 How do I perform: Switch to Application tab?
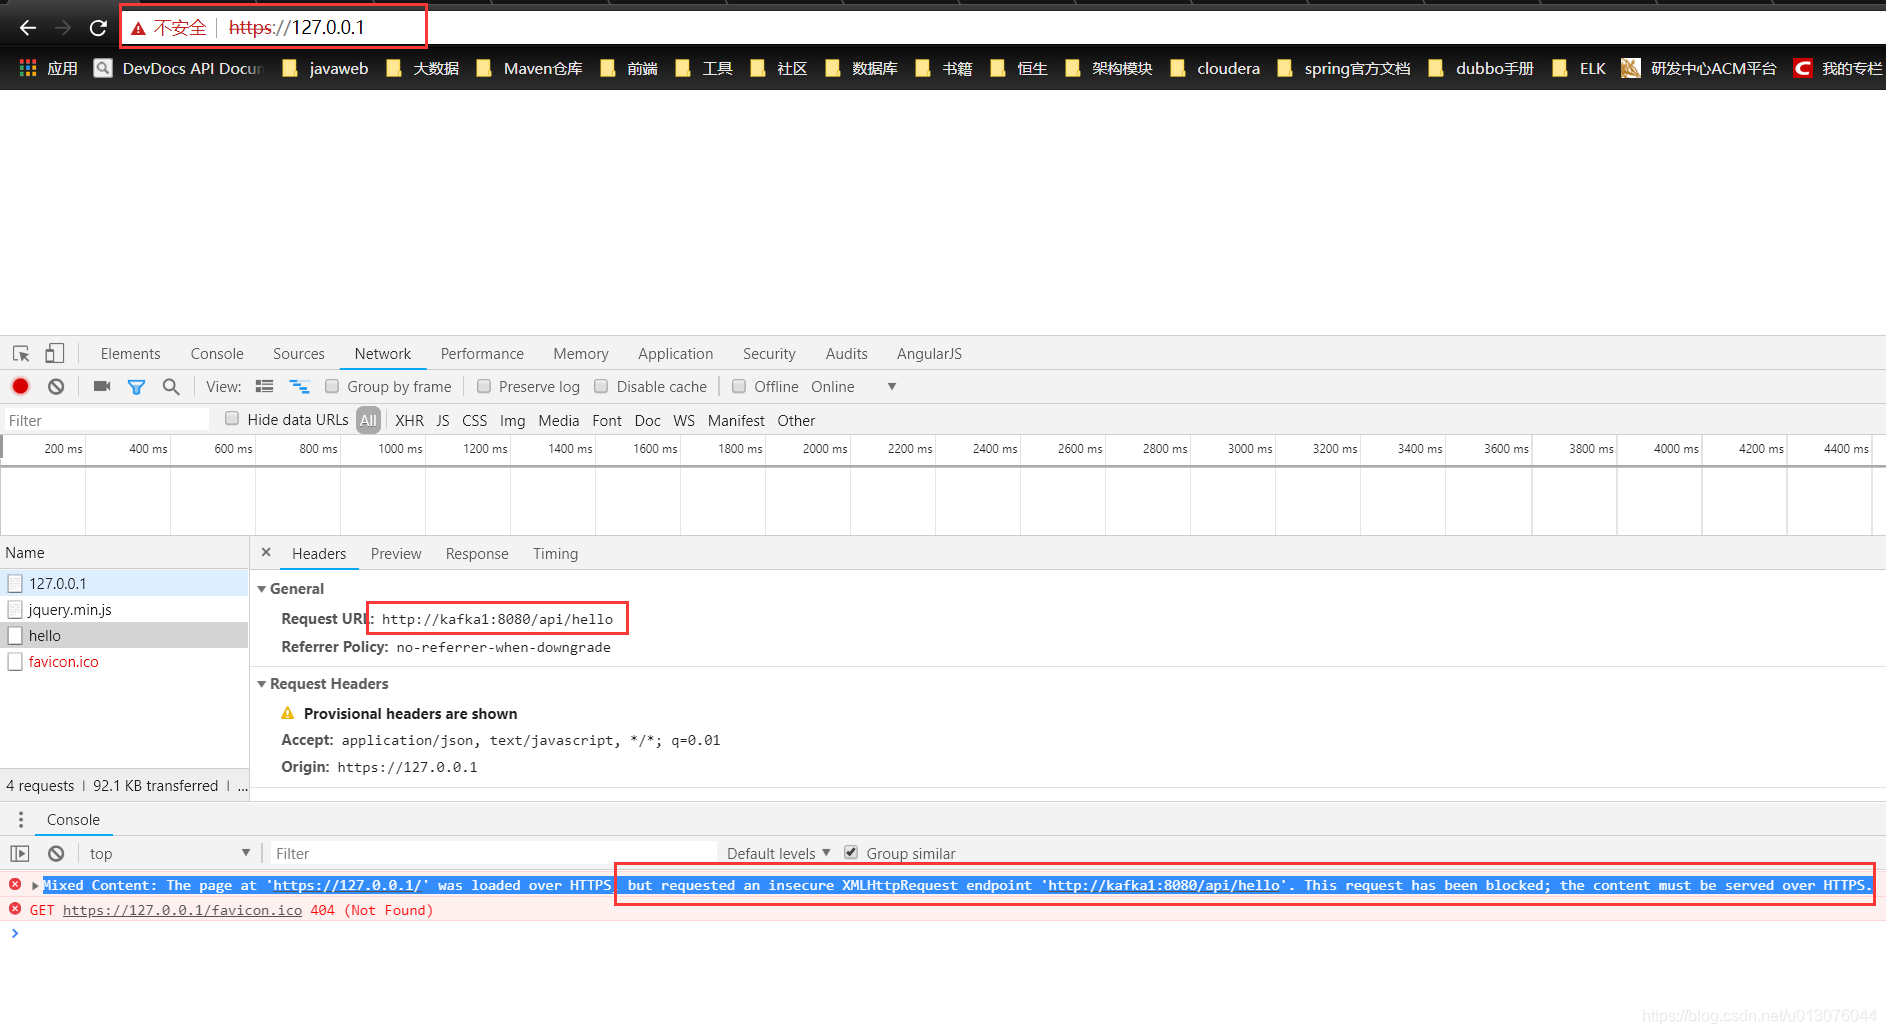[x=676, y=354]
